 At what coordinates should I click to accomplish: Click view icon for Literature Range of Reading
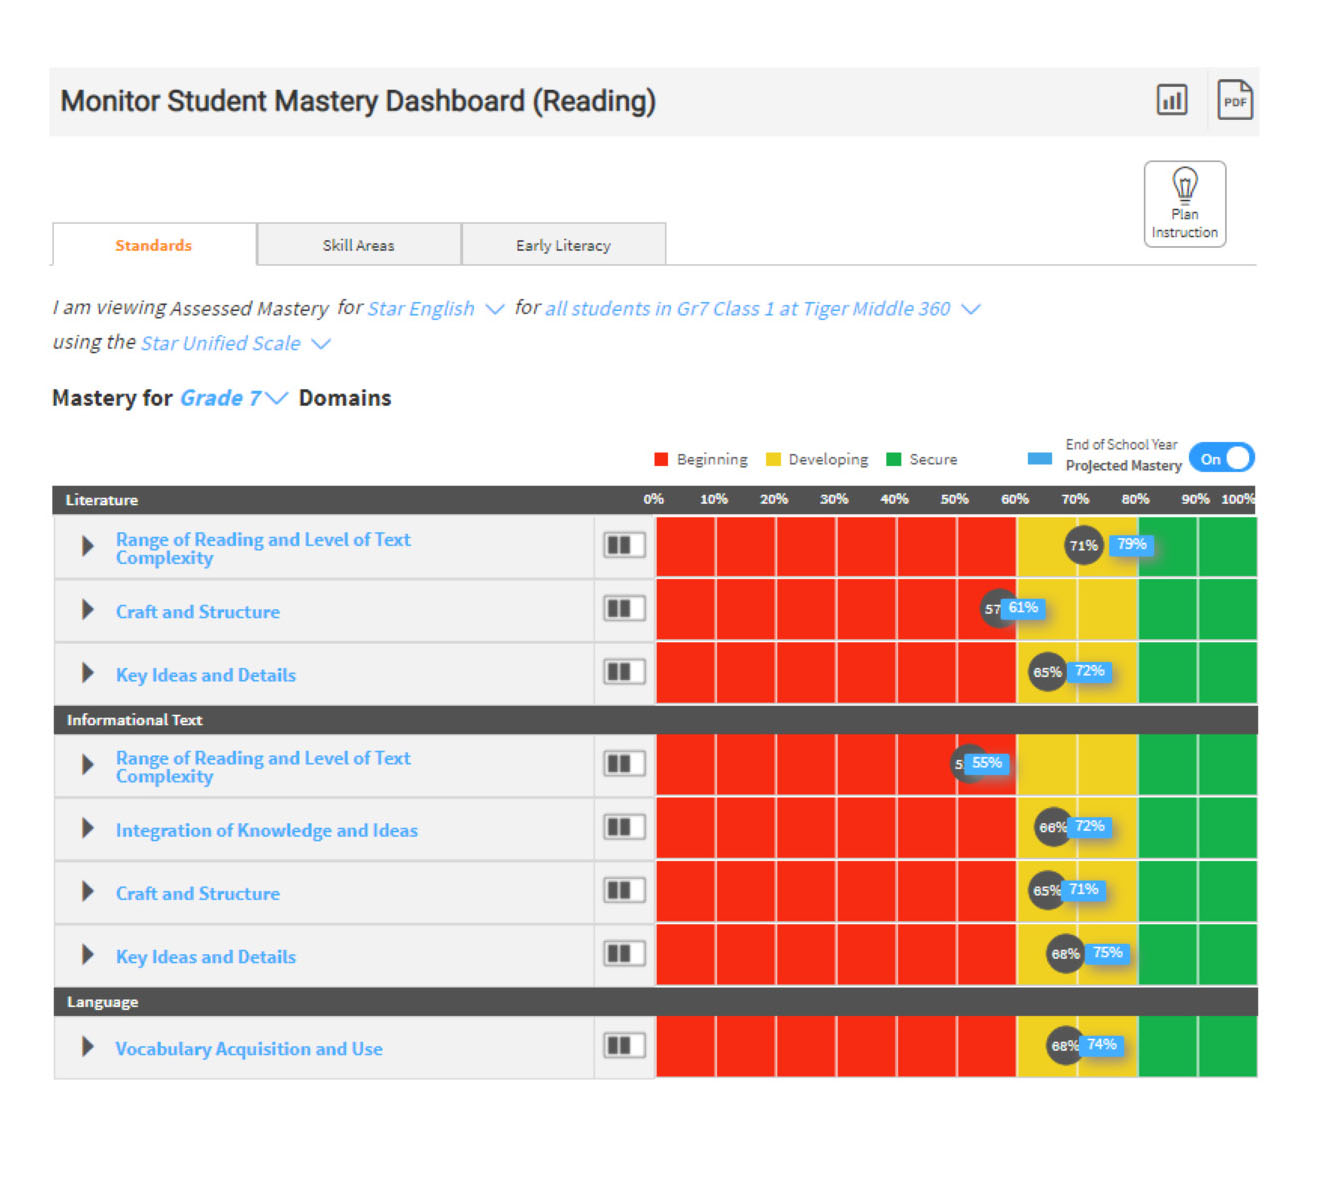point(624,545)
